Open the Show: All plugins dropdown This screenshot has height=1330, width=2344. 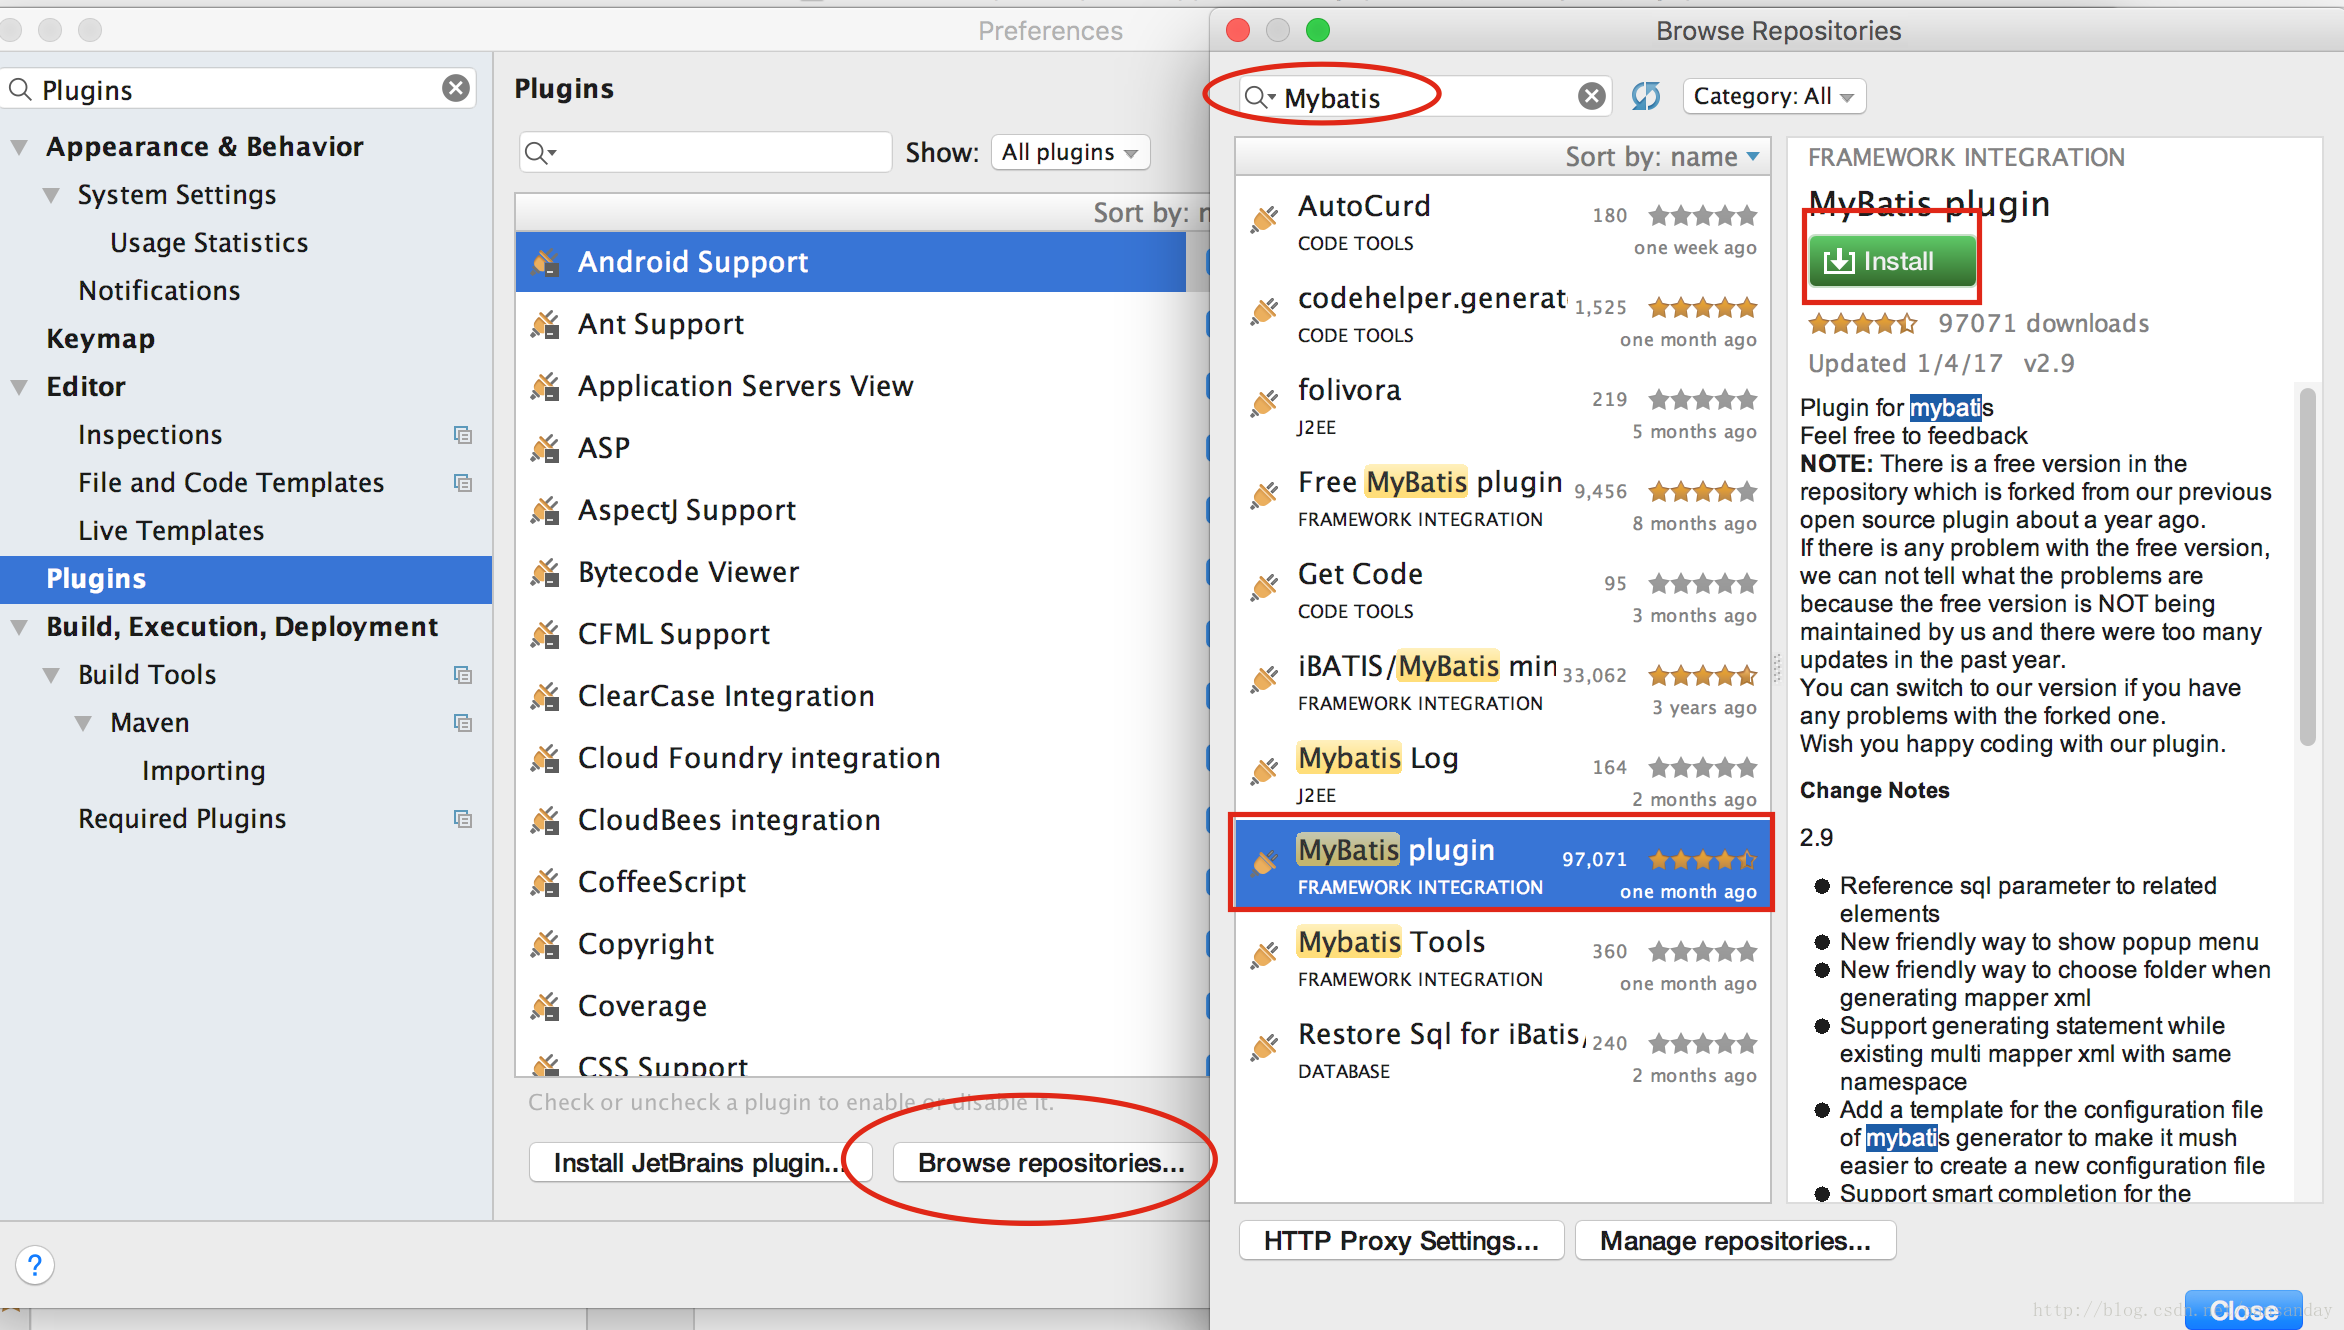tap(1070, 152)
